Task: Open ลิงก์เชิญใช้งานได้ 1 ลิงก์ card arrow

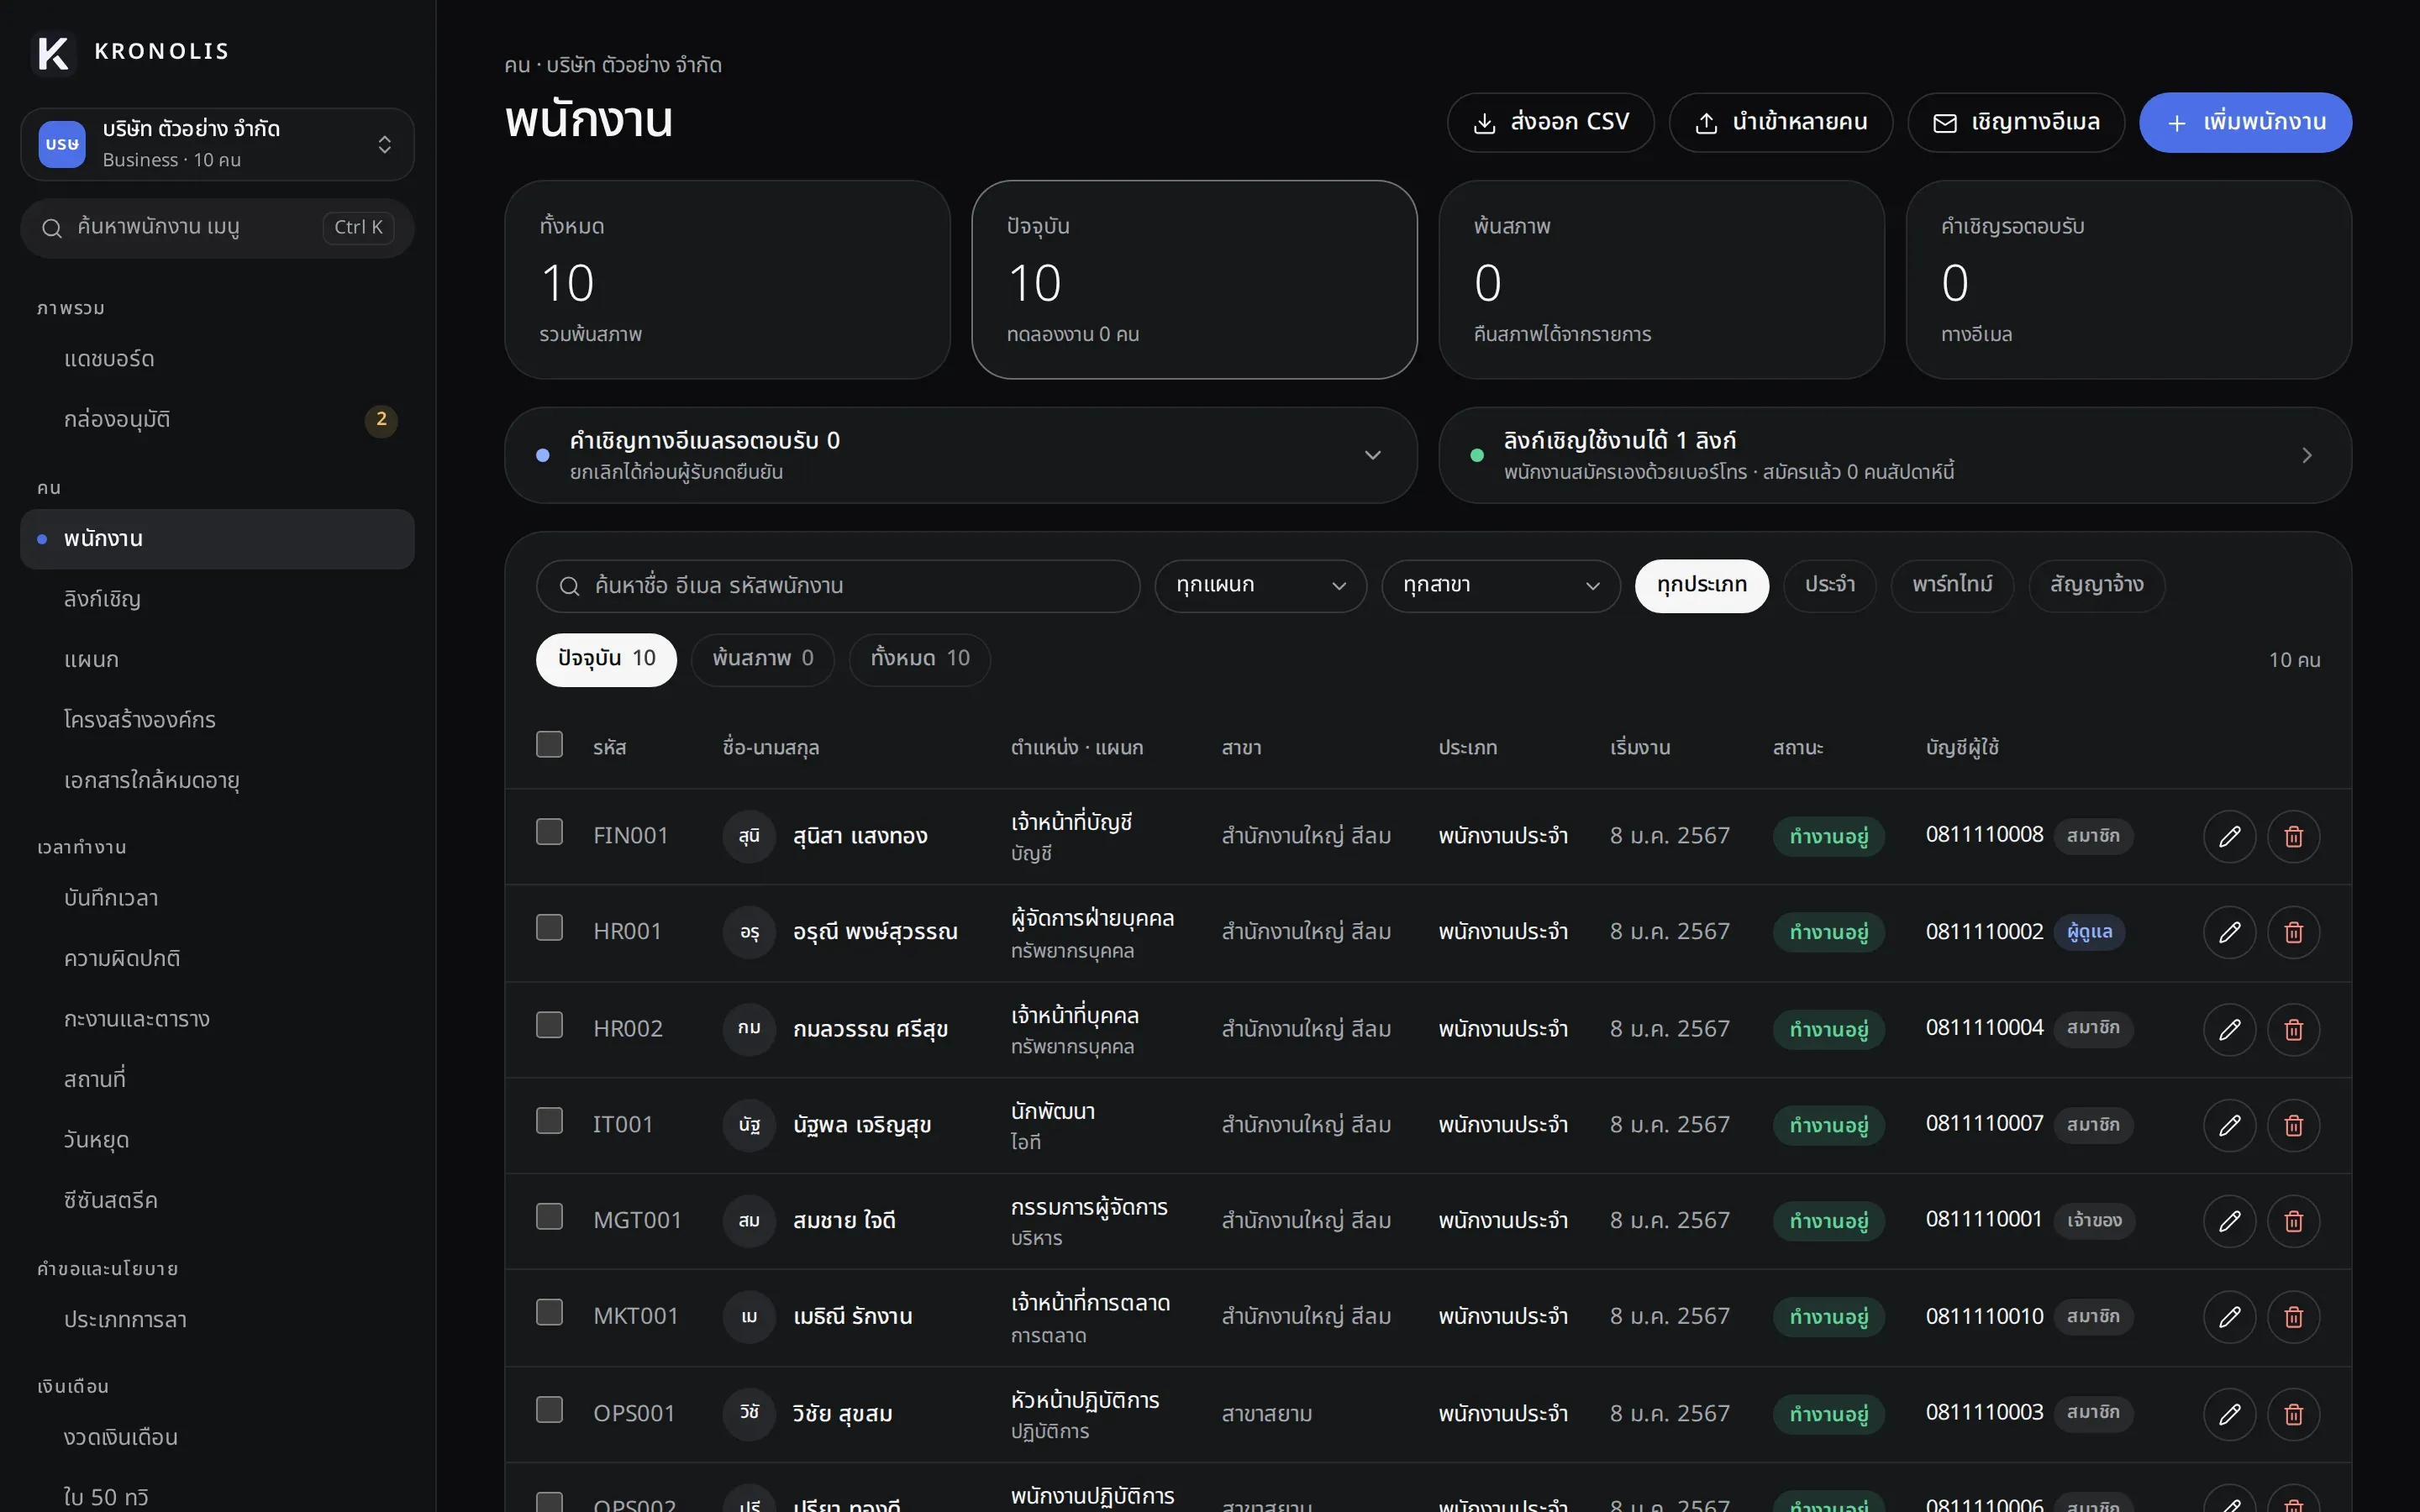Action: point(2307,455)
